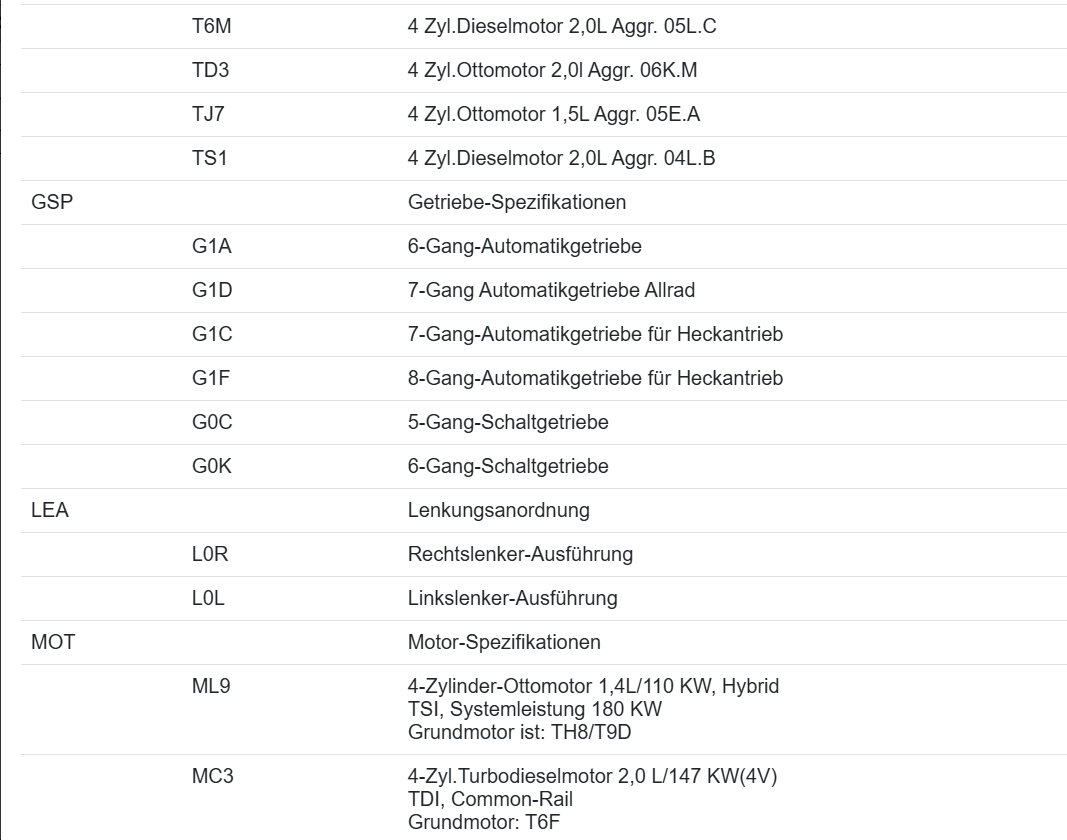
Task: Click the LEA group code
Action: [50, 511]
